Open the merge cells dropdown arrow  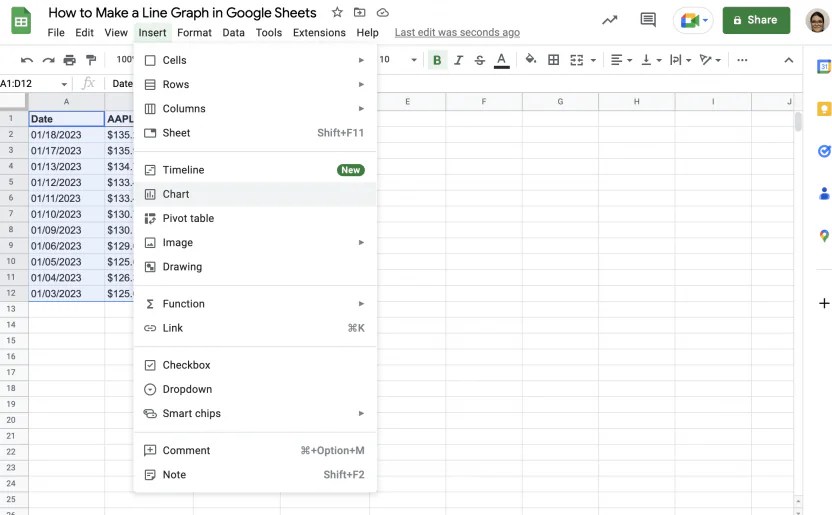pyautogui.click(x=593, y=60)
